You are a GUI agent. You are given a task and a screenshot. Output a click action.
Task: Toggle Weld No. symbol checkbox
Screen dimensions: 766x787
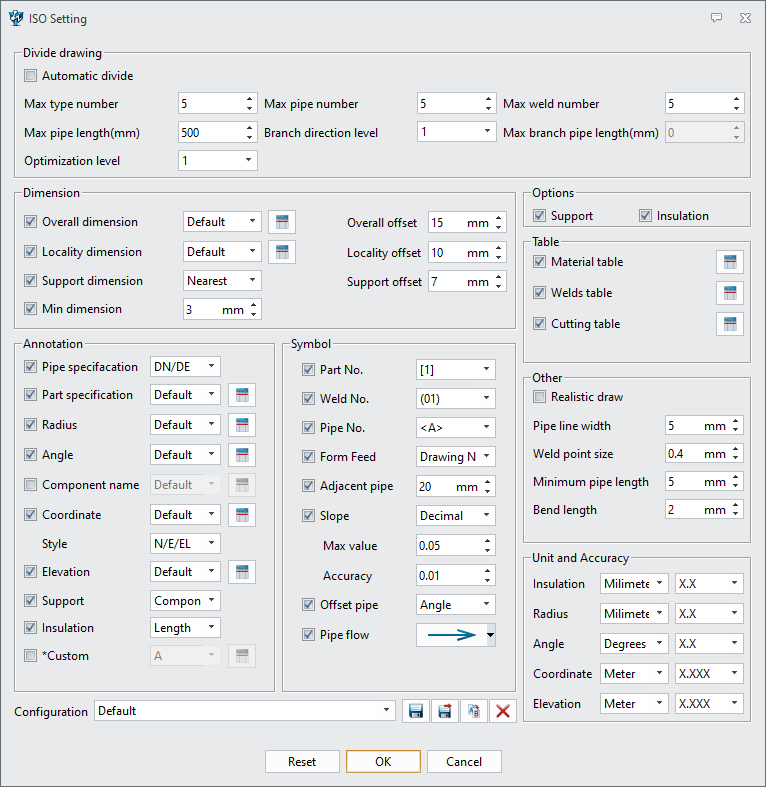click(308, 399)
